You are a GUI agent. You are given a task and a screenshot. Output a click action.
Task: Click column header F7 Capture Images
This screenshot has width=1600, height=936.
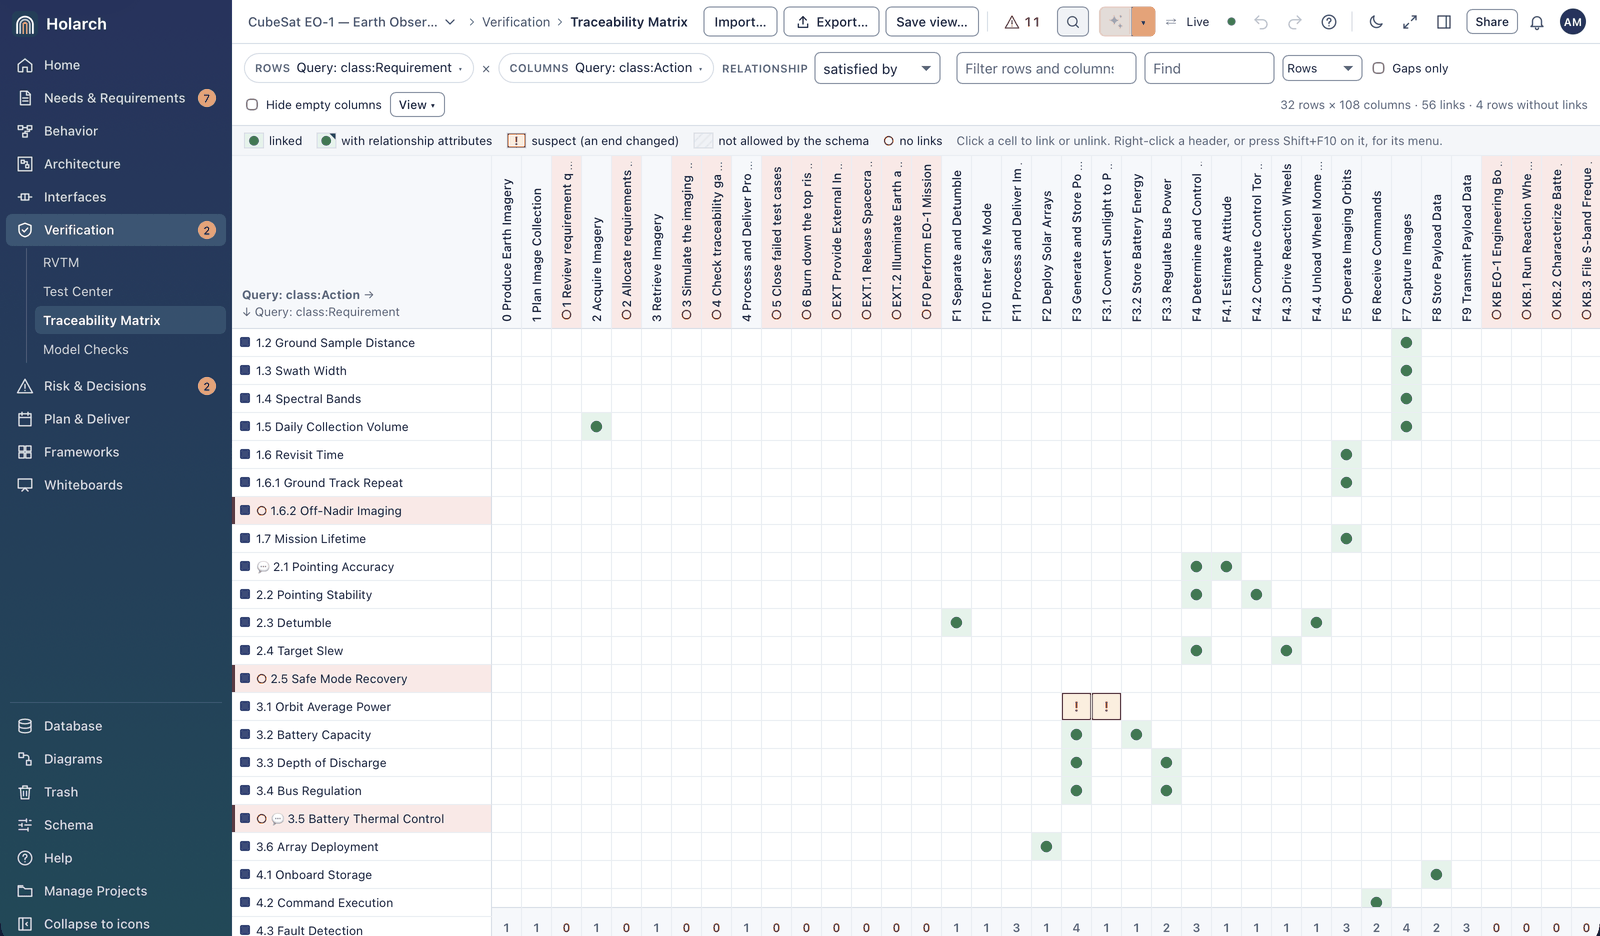(x=1406, y=242)
